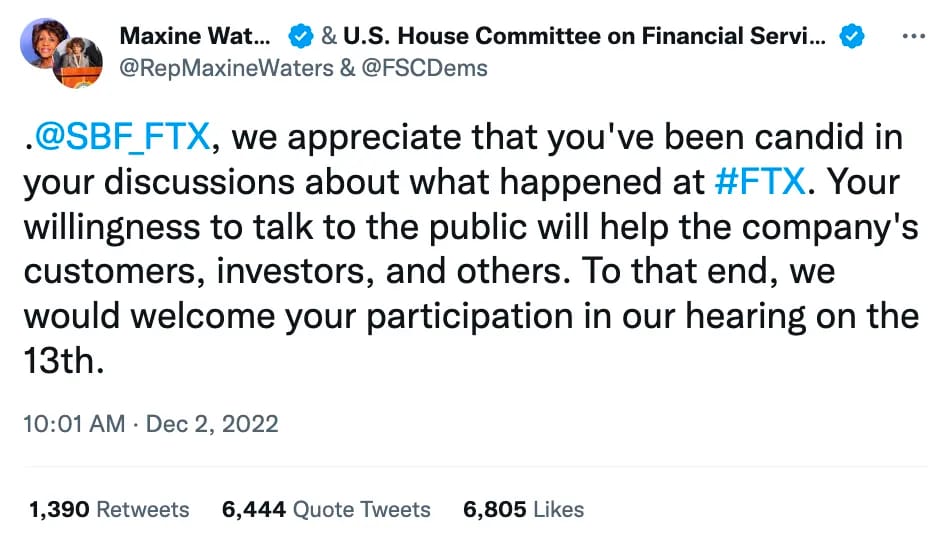This screenshot has width=952, height=534.
Task: View the 6,444 Quote Tweets
Action: [x=326, y=510]
